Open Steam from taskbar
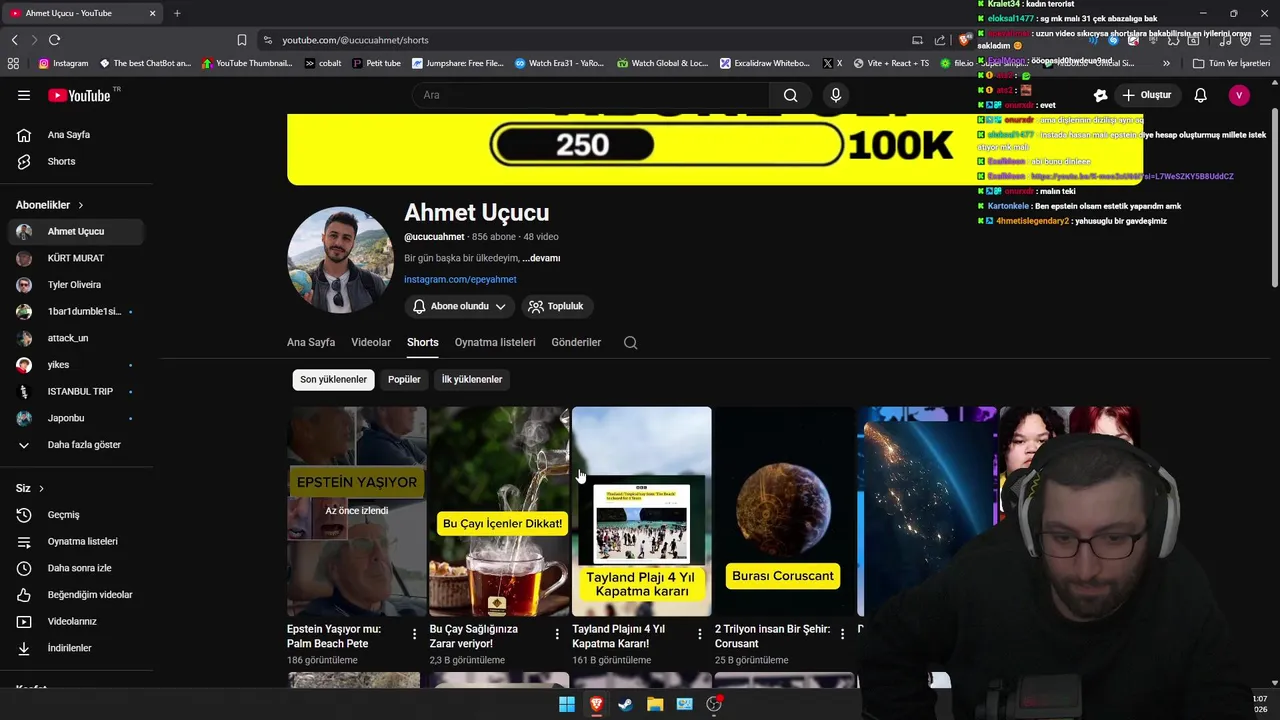Screen dimensions: 1280x720 (625, 704)
